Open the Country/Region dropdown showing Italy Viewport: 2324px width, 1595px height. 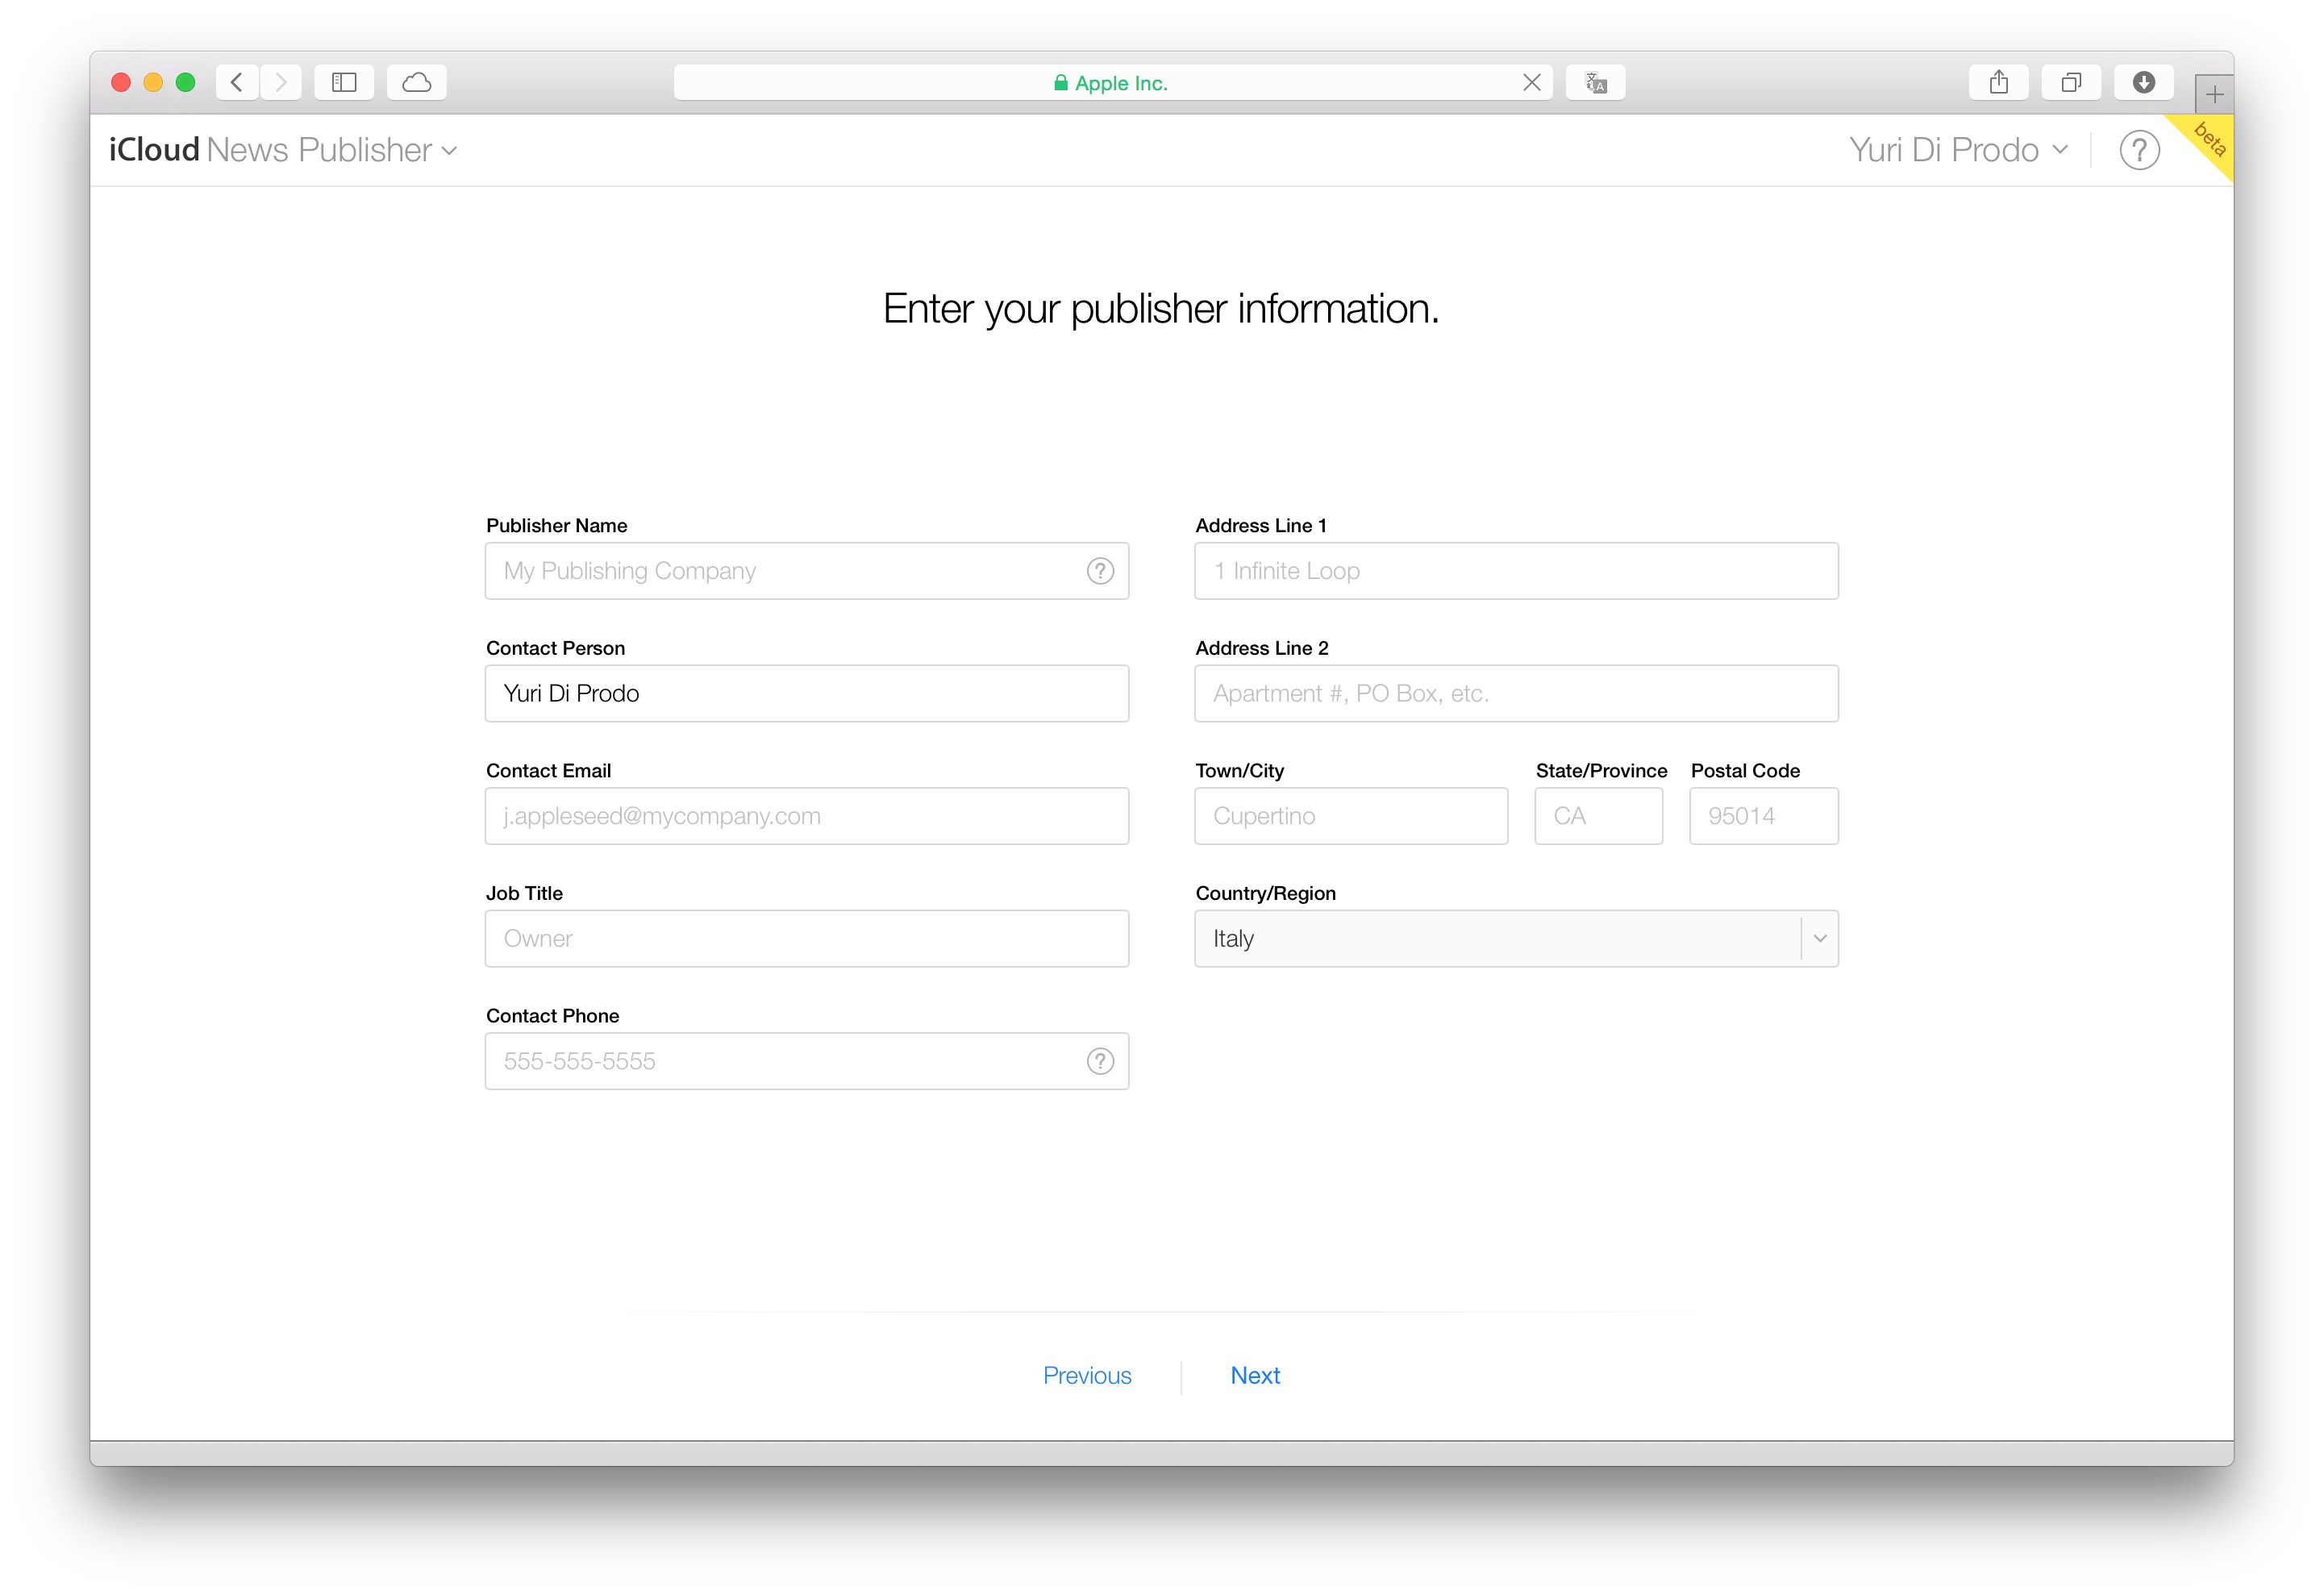click(x=1516, y=938)
